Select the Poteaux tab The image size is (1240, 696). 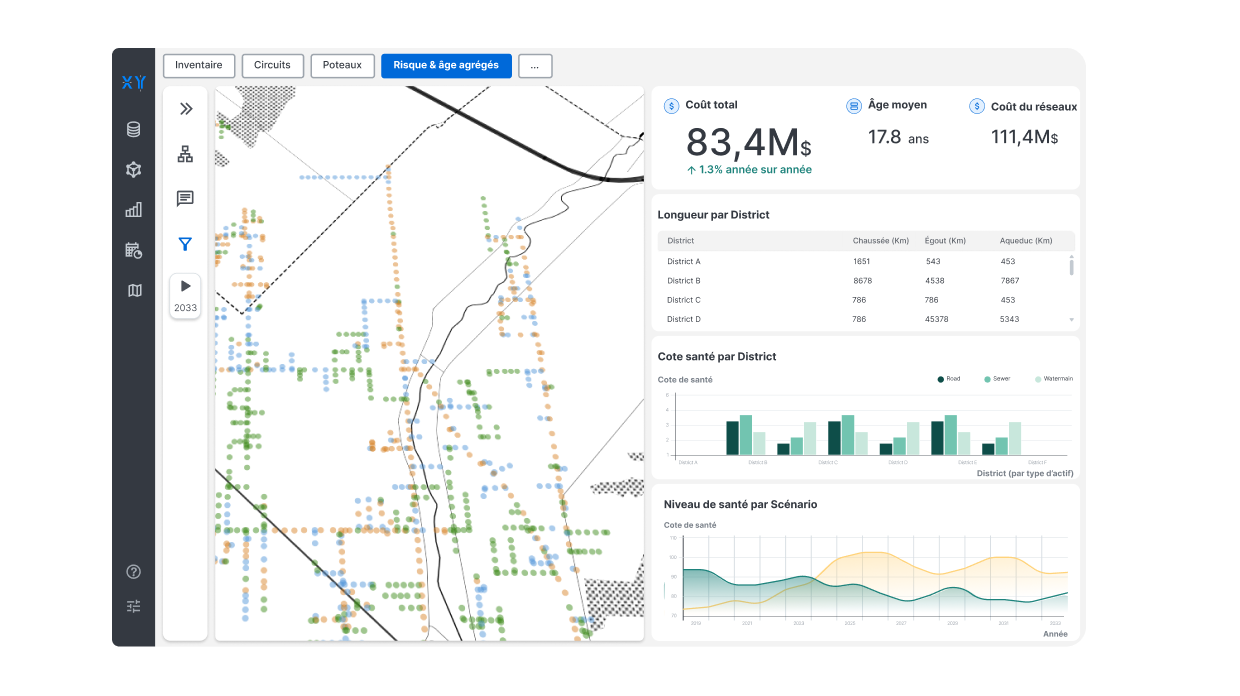pos(342,66)
